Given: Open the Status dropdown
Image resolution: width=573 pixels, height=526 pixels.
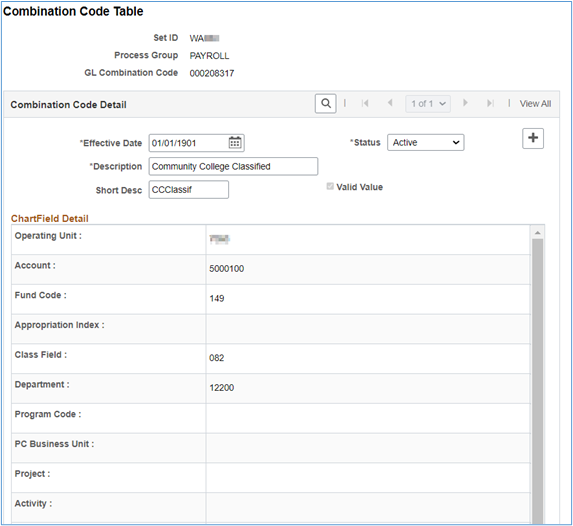Looking at the screenshot, I should (x=426, y=143).
